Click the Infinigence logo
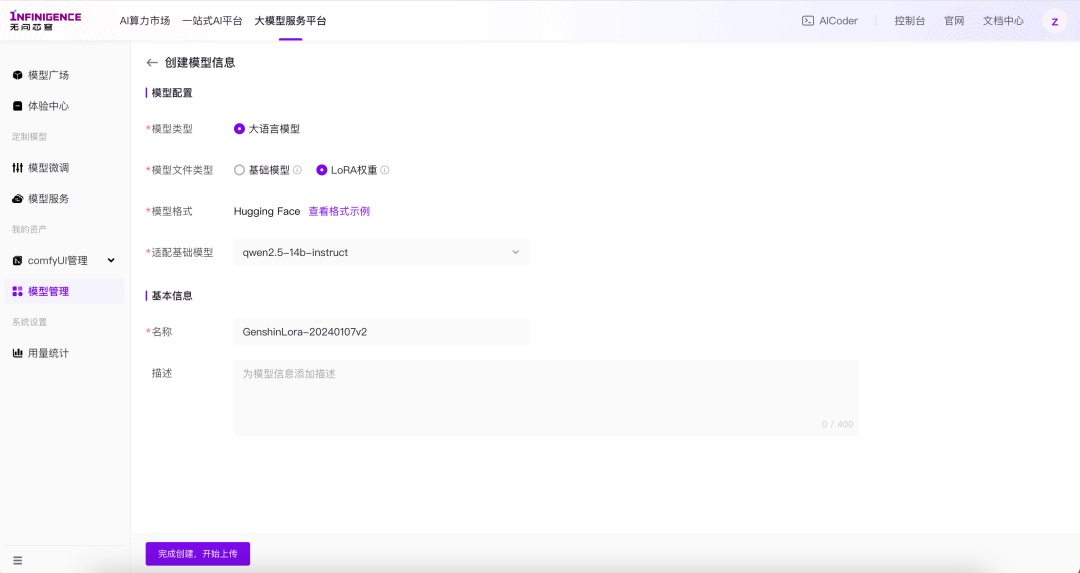Screen dimensions: 1080x573 pos(45,21)
